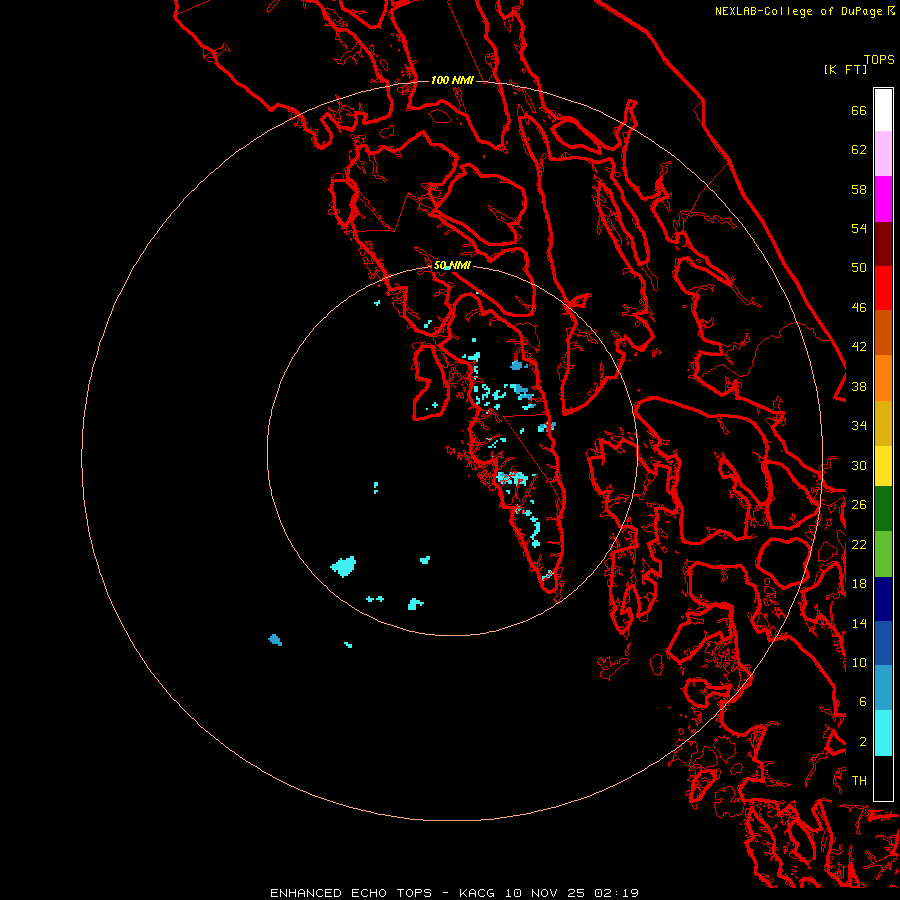Click the navy 22 kft legend swatch
The image size is (900, 900).
pos(883,599)
